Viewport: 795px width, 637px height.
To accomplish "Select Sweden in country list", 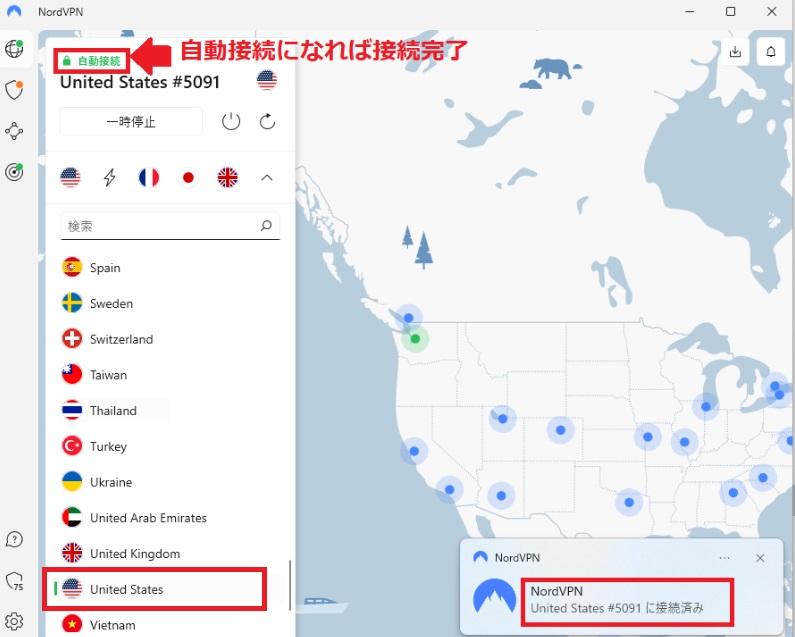I will click(170, 303).
